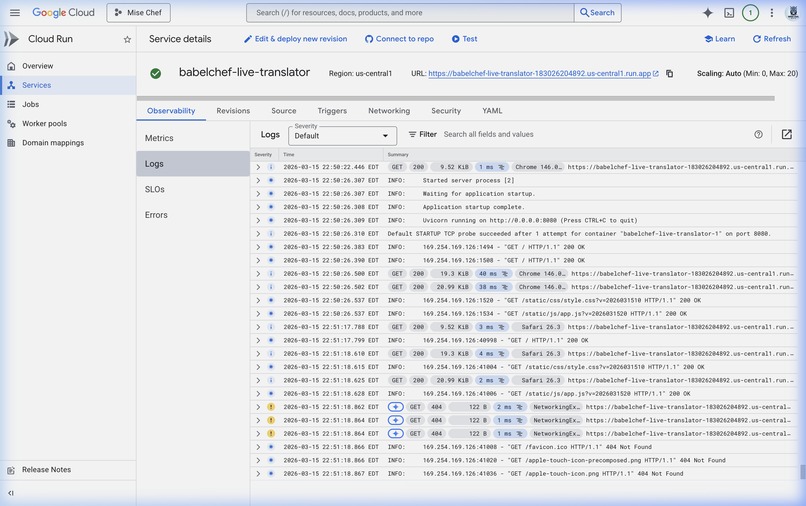Click the Filter icon in logs toolbar
Image resolution: width=806 pixels, height=506 pixels.
pyautogui.click(x=412, y=134)
